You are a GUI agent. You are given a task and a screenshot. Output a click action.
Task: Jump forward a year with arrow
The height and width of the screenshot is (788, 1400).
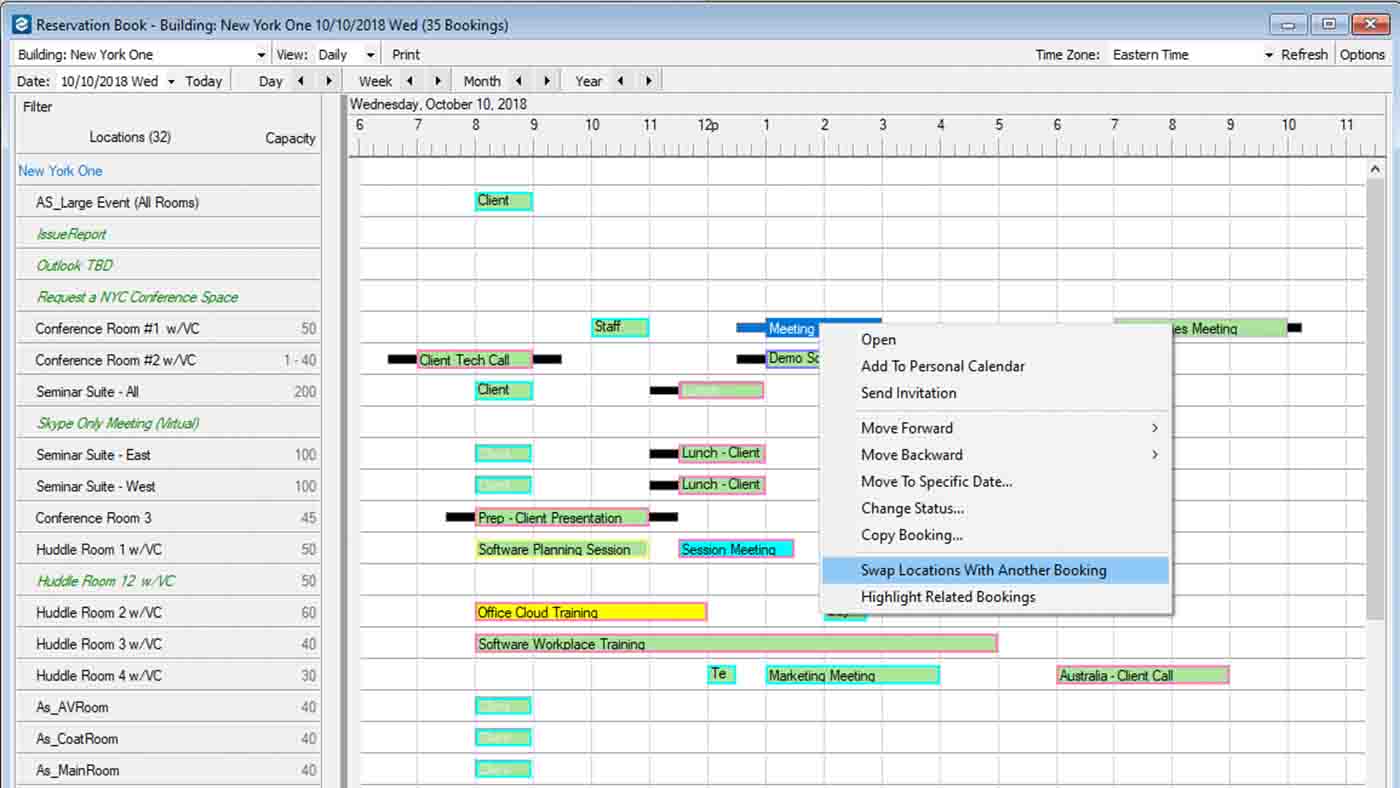pyautogui.click(x=647, y=81)
